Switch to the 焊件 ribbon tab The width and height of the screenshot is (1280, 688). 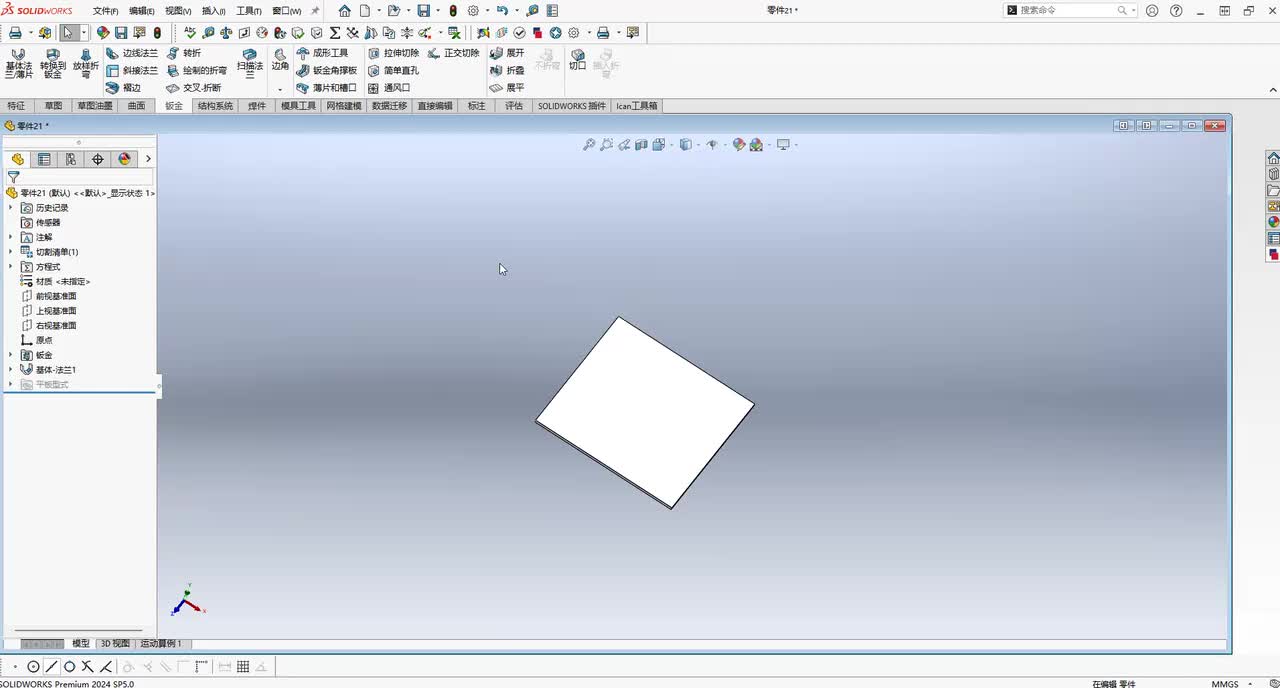(257, 106)
